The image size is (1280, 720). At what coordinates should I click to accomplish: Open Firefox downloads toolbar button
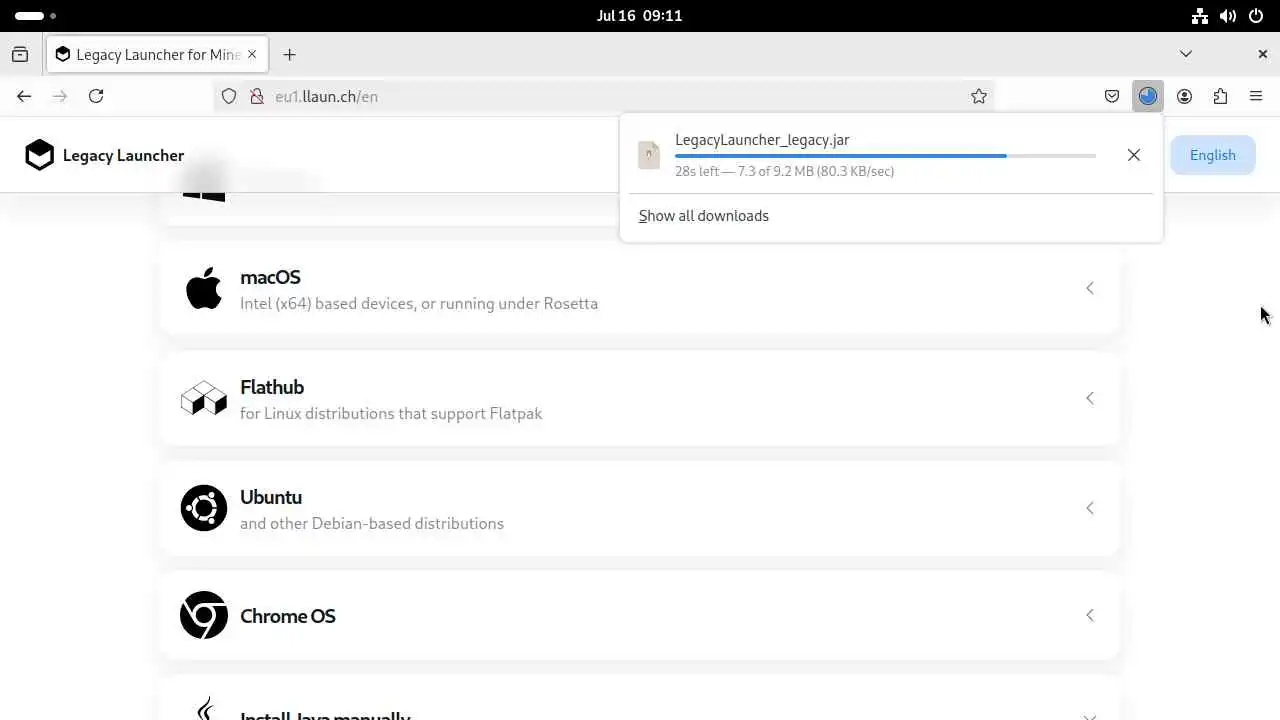[1148, 96]
